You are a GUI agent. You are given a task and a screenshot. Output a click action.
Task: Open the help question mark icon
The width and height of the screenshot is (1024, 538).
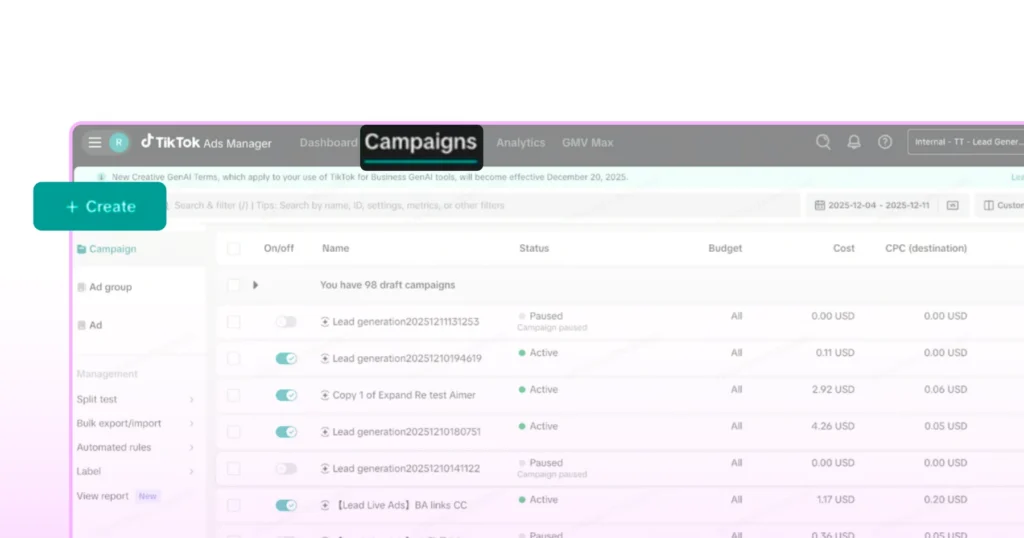click(x=885, y=142)
